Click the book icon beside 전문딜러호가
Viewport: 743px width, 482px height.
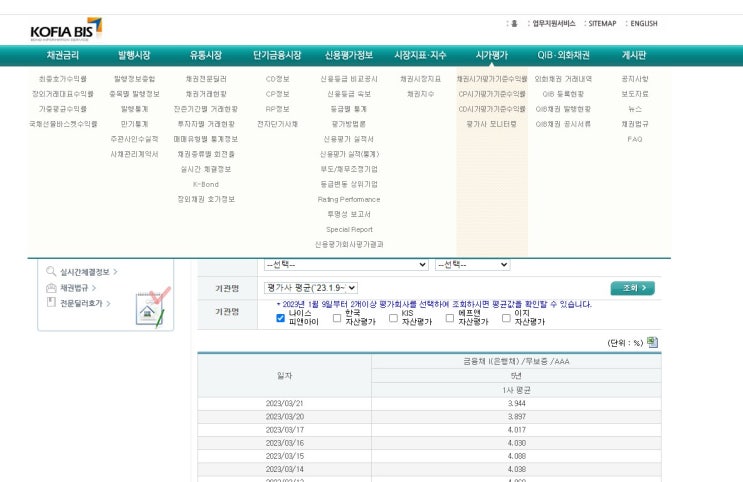51,302
